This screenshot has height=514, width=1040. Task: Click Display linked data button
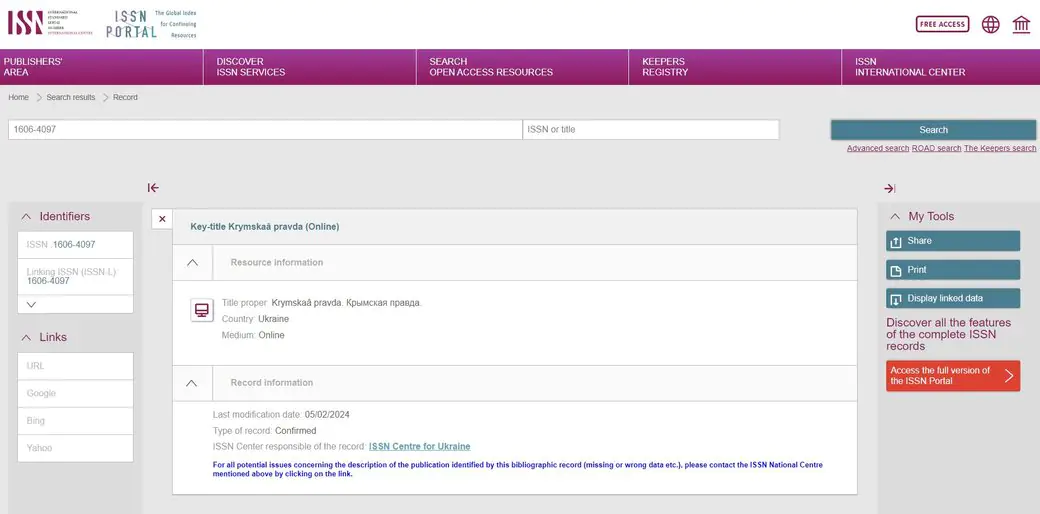[x=952, y=298]
